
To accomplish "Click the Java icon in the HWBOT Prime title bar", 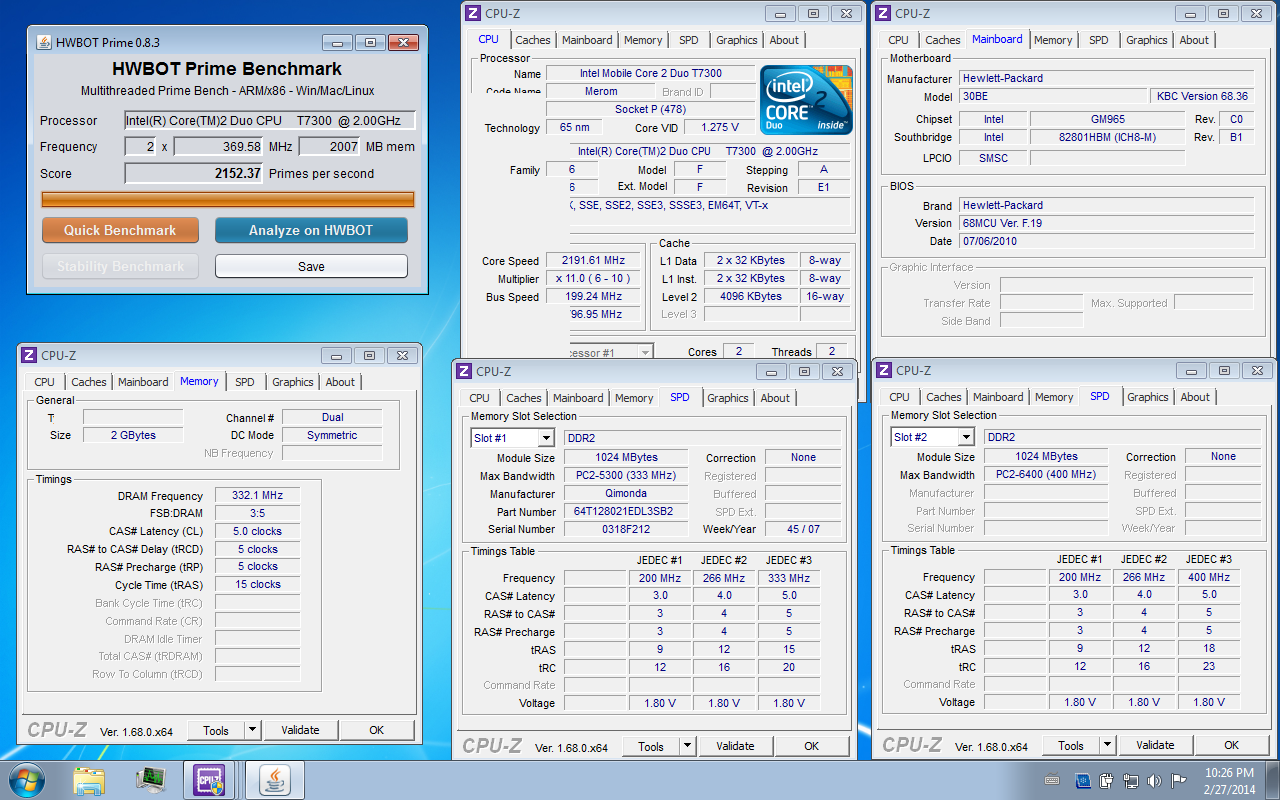I will [44, 42].
